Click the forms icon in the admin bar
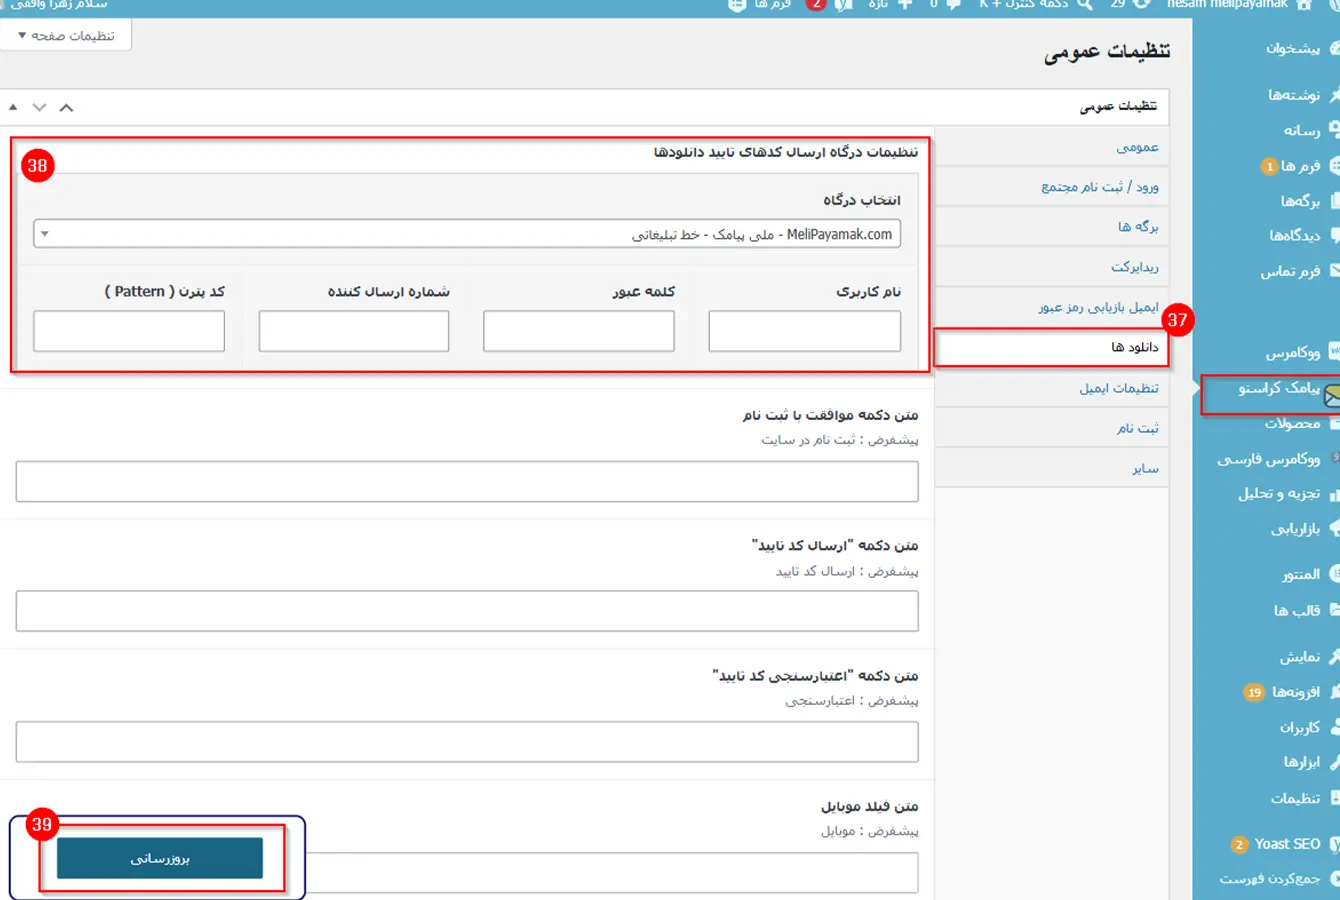Screen dimensions: 1340x900 (737, 4)
